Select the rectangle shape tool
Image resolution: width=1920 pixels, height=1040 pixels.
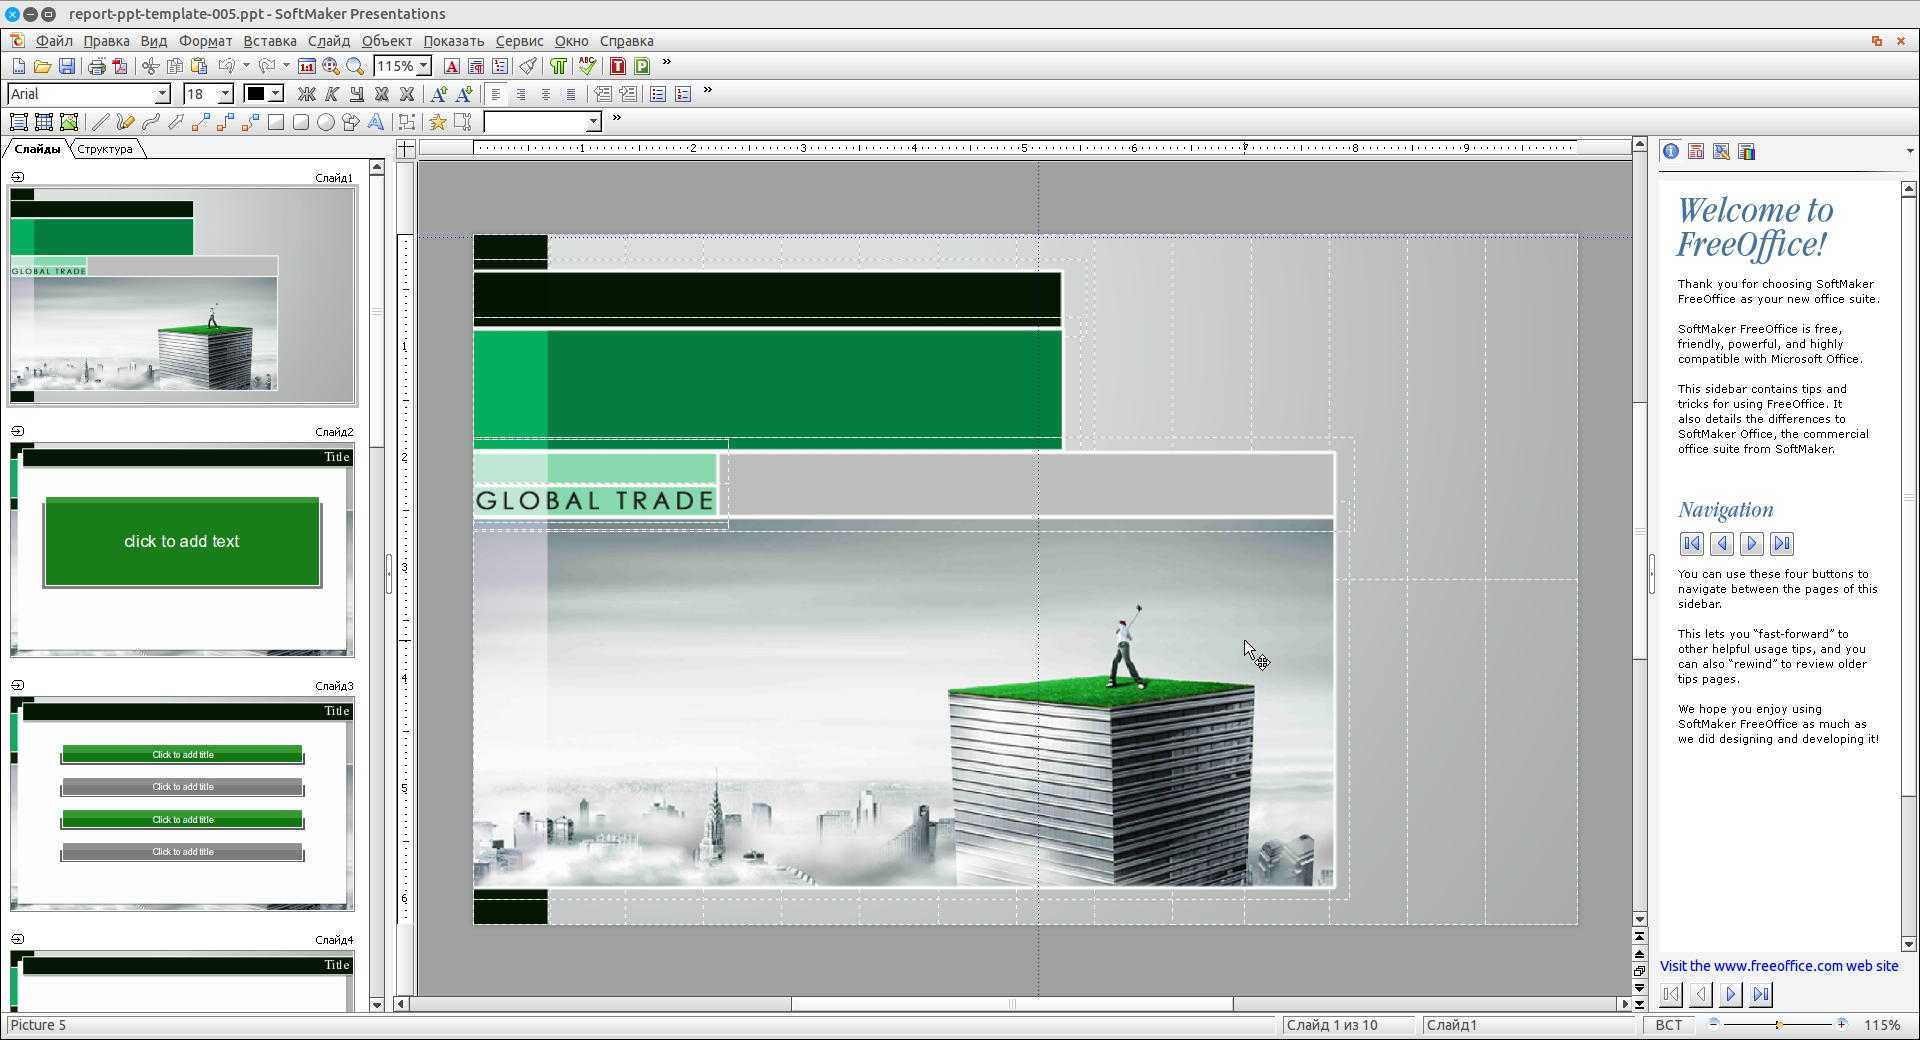(x=275, y=122)
